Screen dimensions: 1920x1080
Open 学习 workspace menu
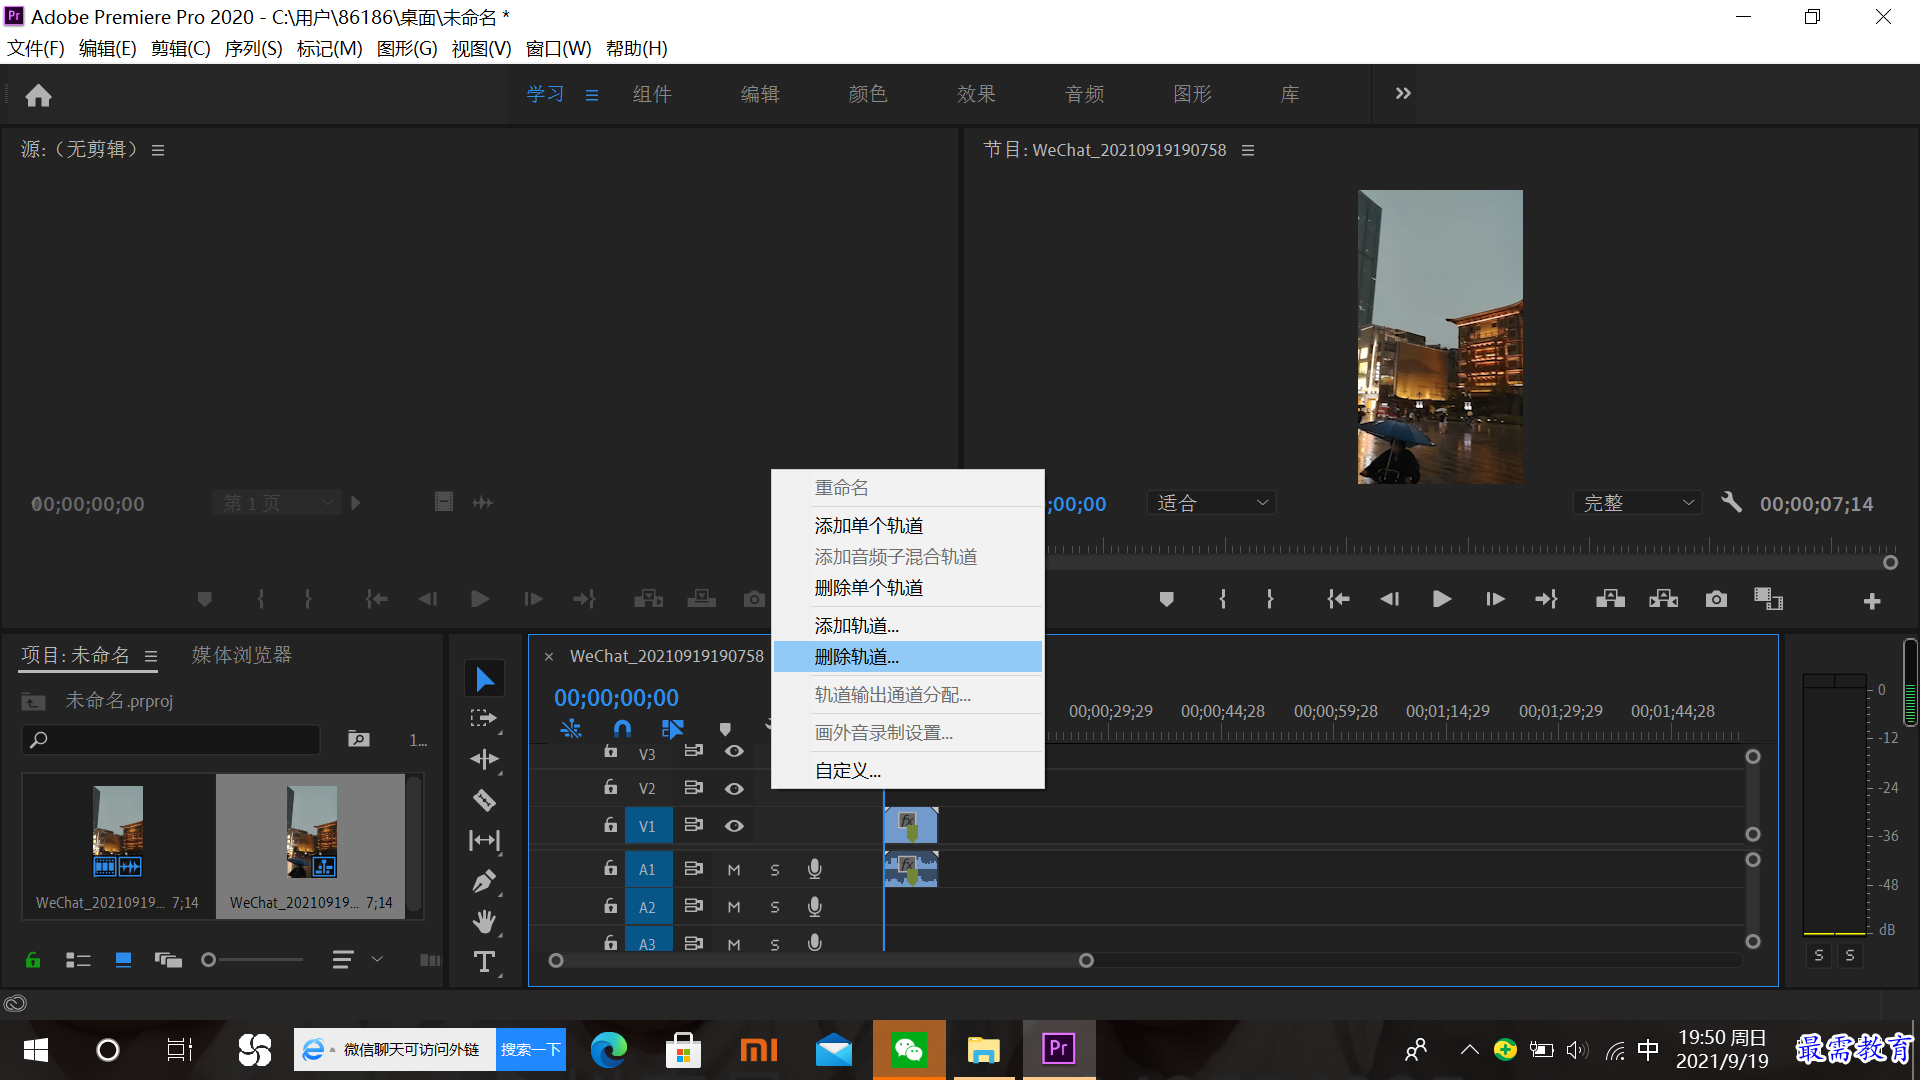[x=592, y=95]
